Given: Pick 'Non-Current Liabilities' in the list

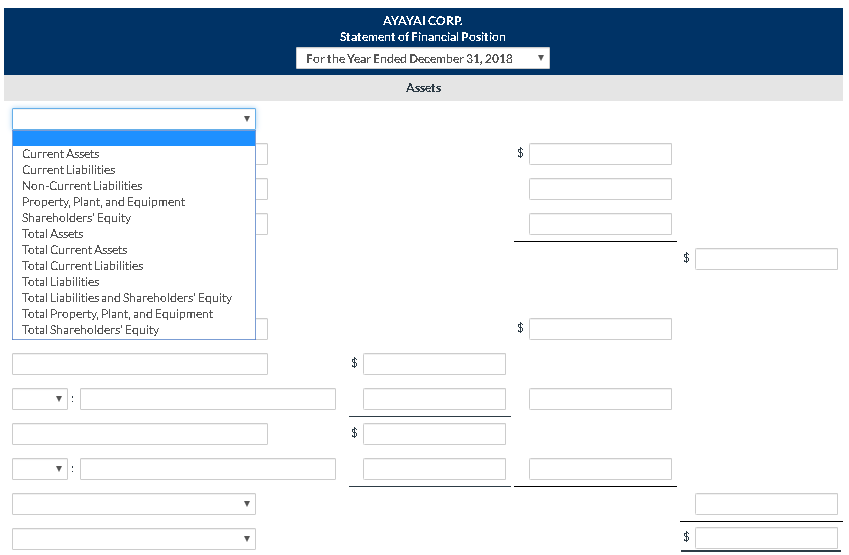Looking at the screenshot, I should pyautogui.click(x=133, y=186).
